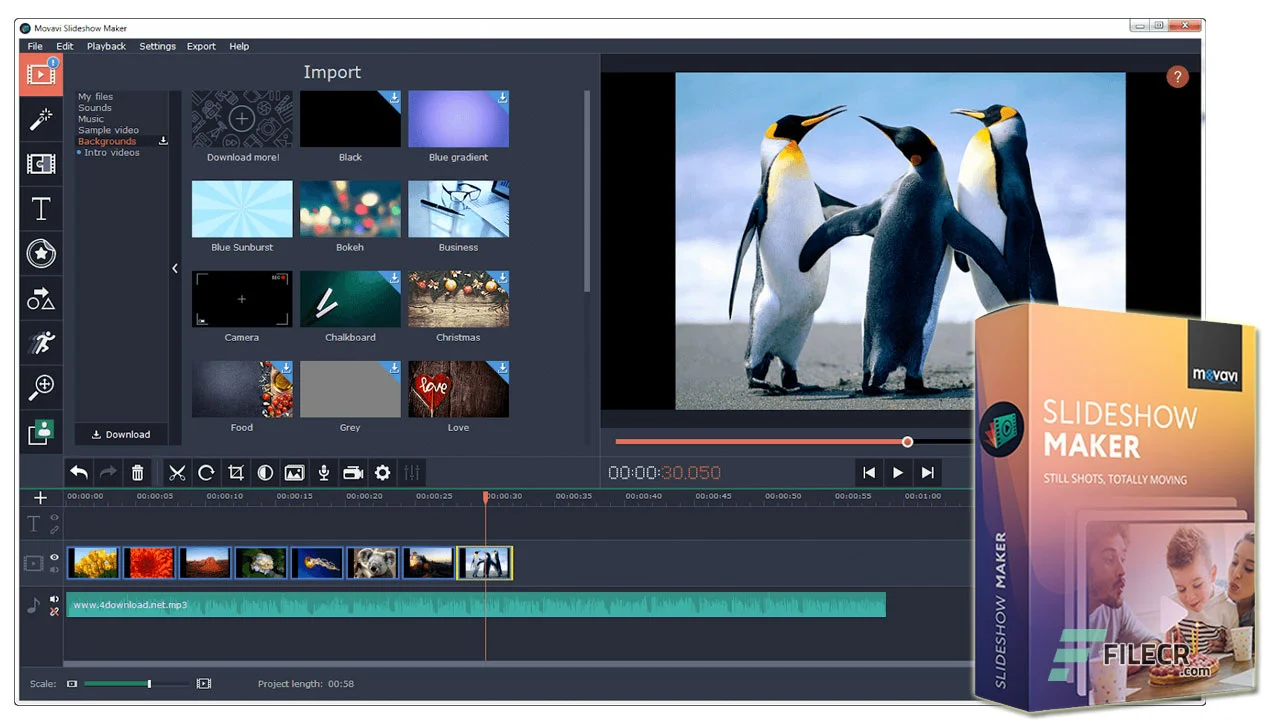Click the playhead marker on timeline ruler

click(x=486, y=496)
